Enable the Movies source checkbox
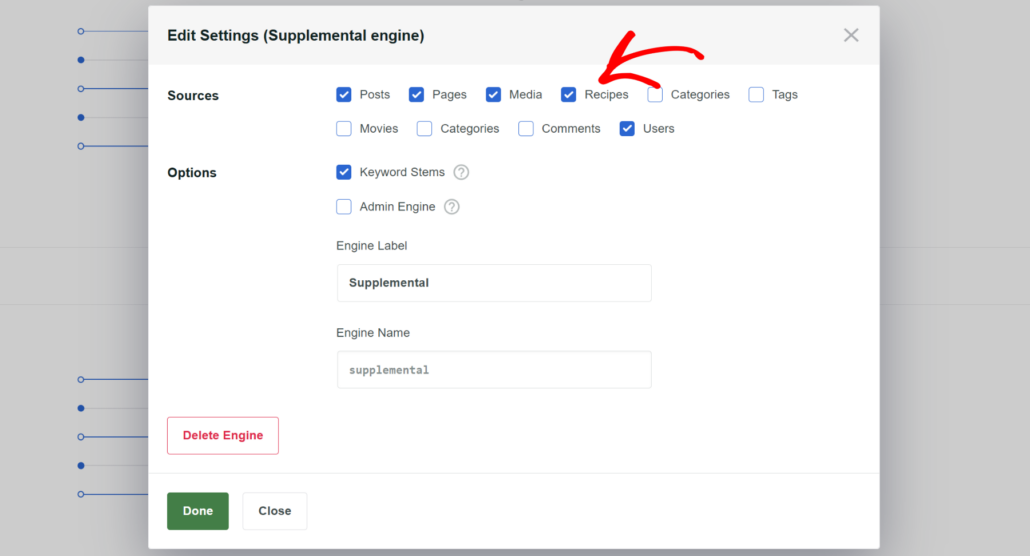1030x556 pixels. (x=344, y=129)
